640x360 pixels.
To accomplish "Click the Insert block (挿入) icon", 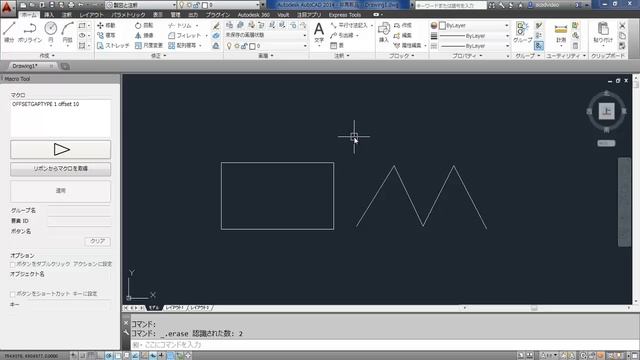I will pos(384,32).
